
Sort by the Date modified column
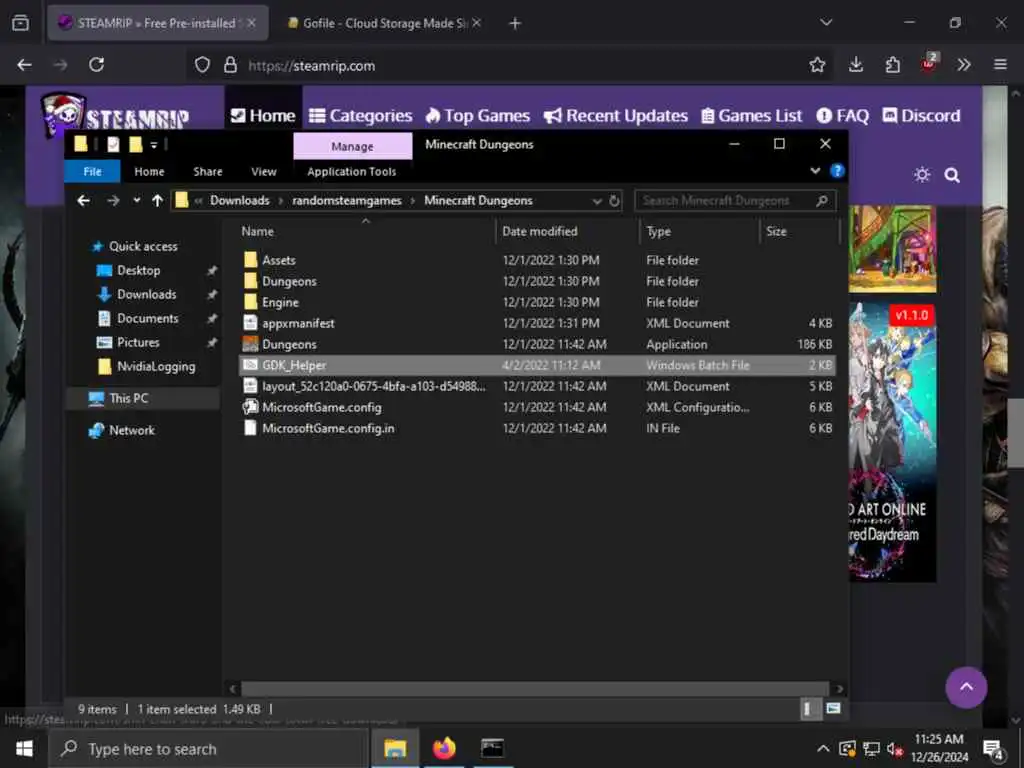567,231
